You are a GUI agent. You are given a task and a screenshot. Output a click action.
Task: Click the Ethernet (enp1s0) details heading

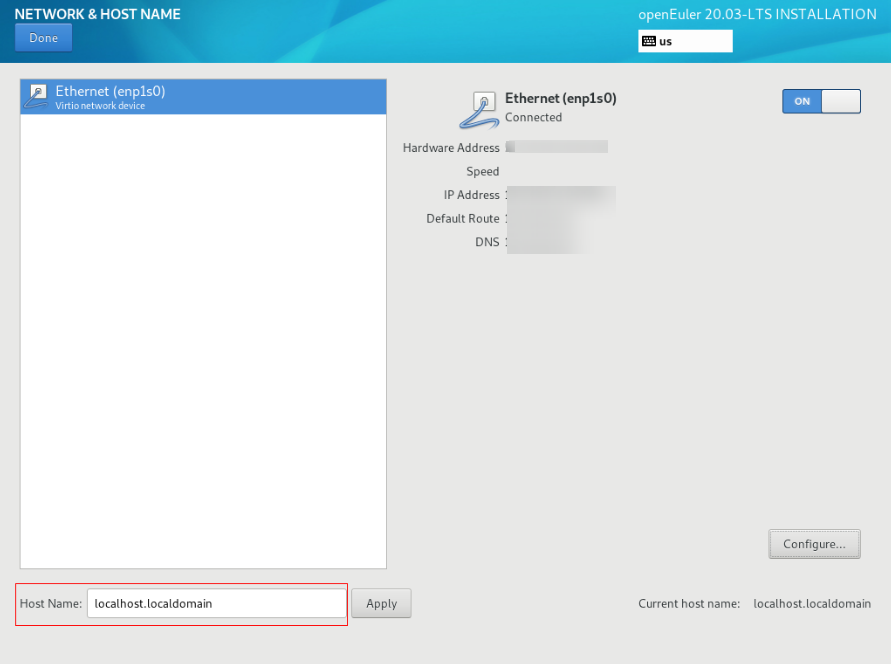tap(561, 99)
